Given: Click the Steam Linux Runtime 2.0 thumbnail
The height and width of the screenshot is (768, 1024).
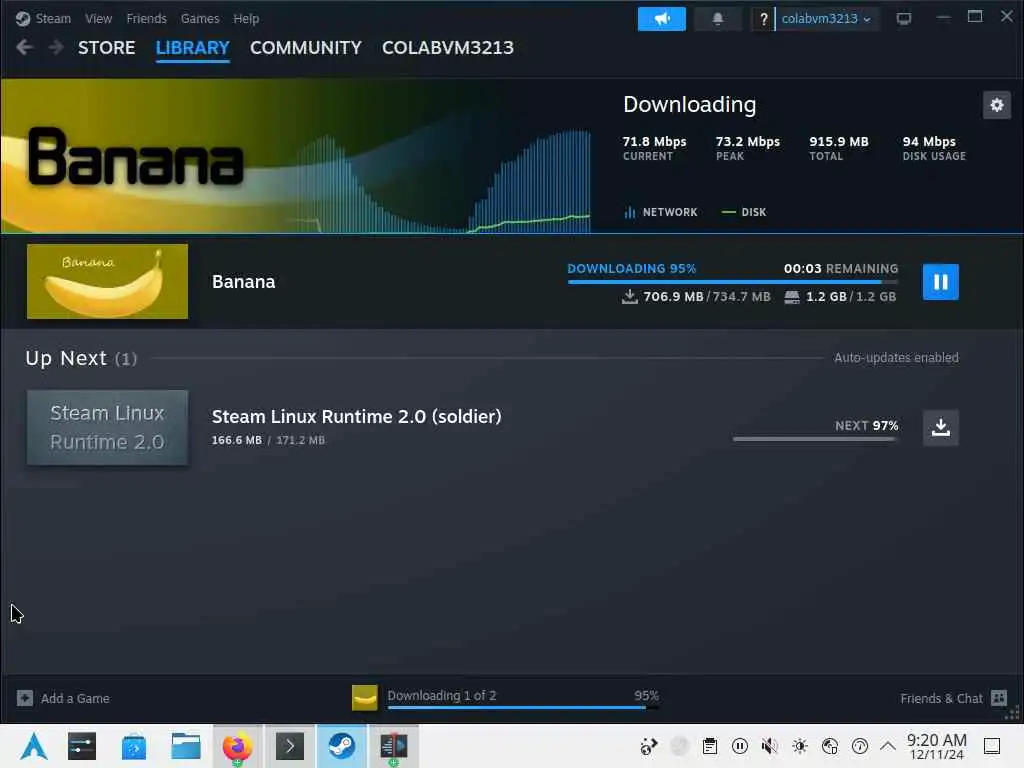Looking at the screenshot, I should click(x=108, y=428).
